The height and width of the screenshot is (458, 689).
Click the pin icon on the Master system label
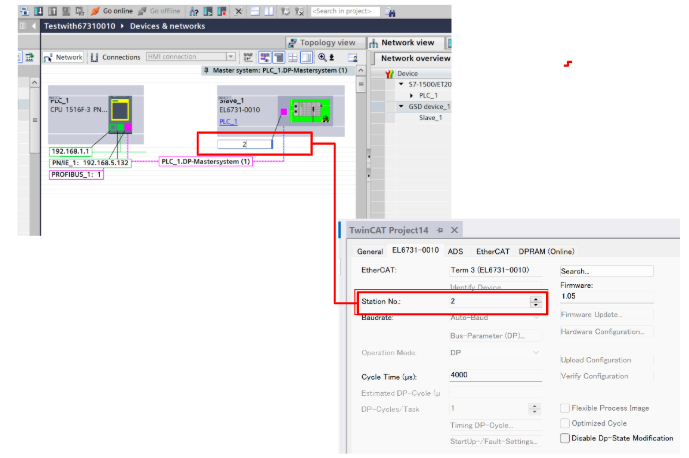tap(206, 70)
